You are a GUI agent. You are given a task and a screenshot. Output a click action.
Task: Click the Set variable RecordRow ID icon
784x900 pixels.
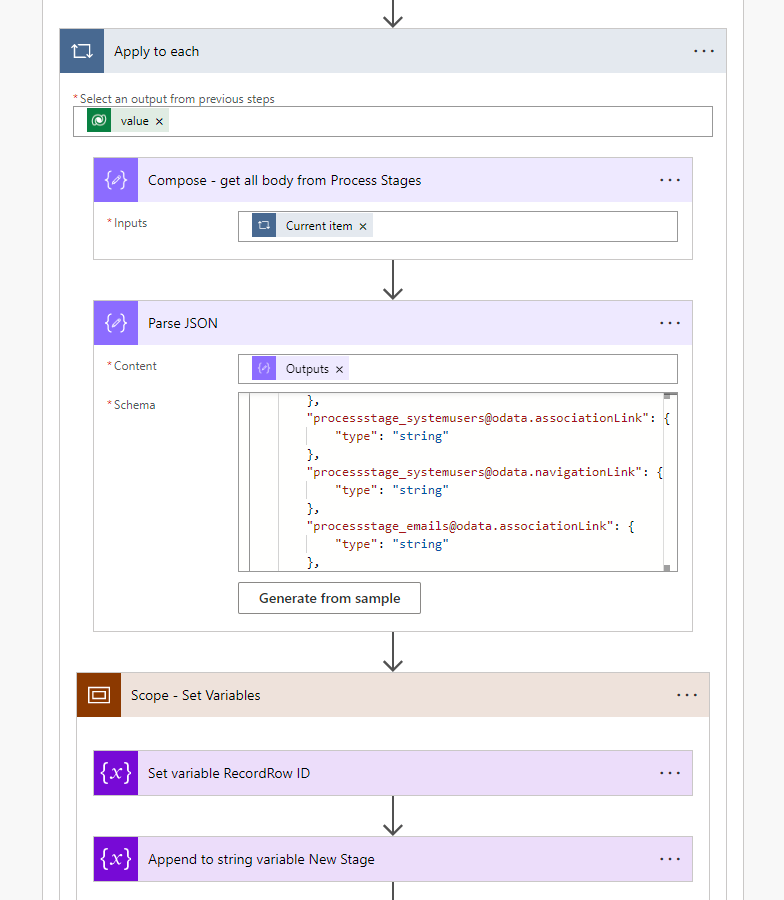coord(116,773)
